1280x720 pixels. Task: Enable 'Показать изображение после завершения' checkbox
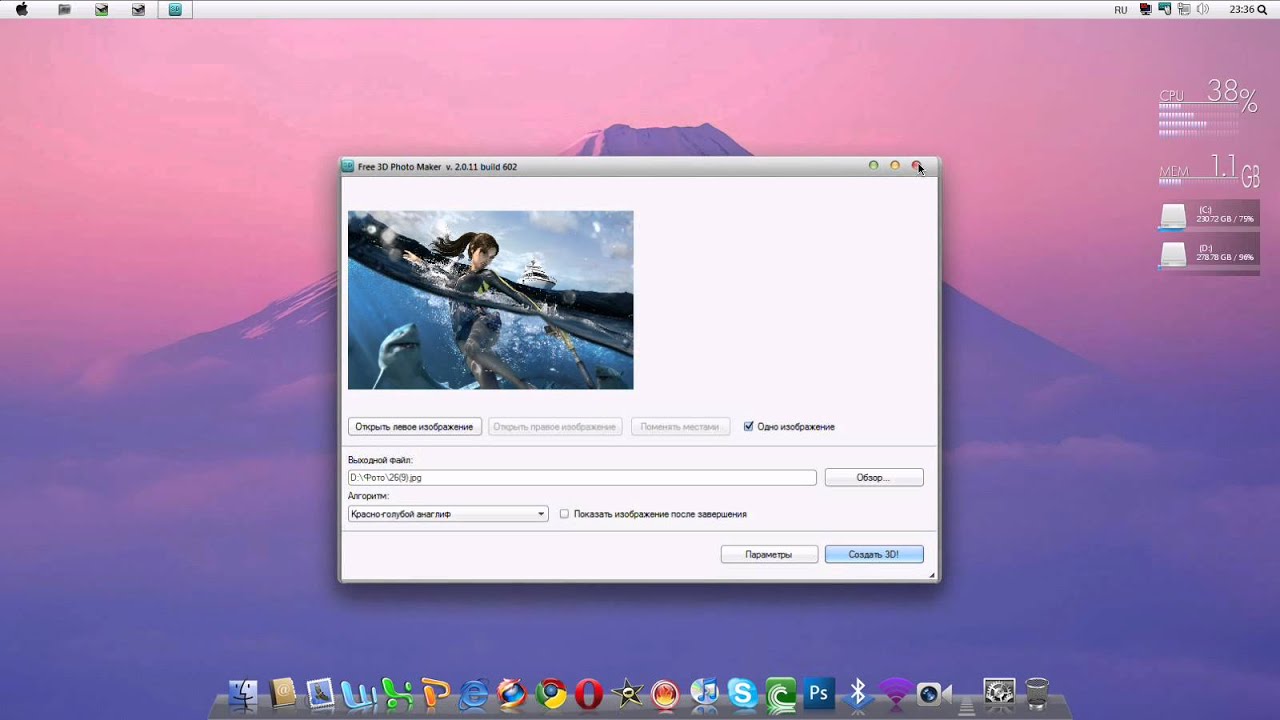pos(564,514)
